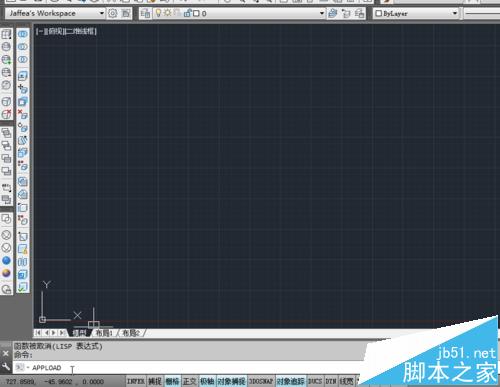The width and height of the screenshot is (500, 387).
Task: Choose the Offset Faces tool
Action: tap(23, 101)
